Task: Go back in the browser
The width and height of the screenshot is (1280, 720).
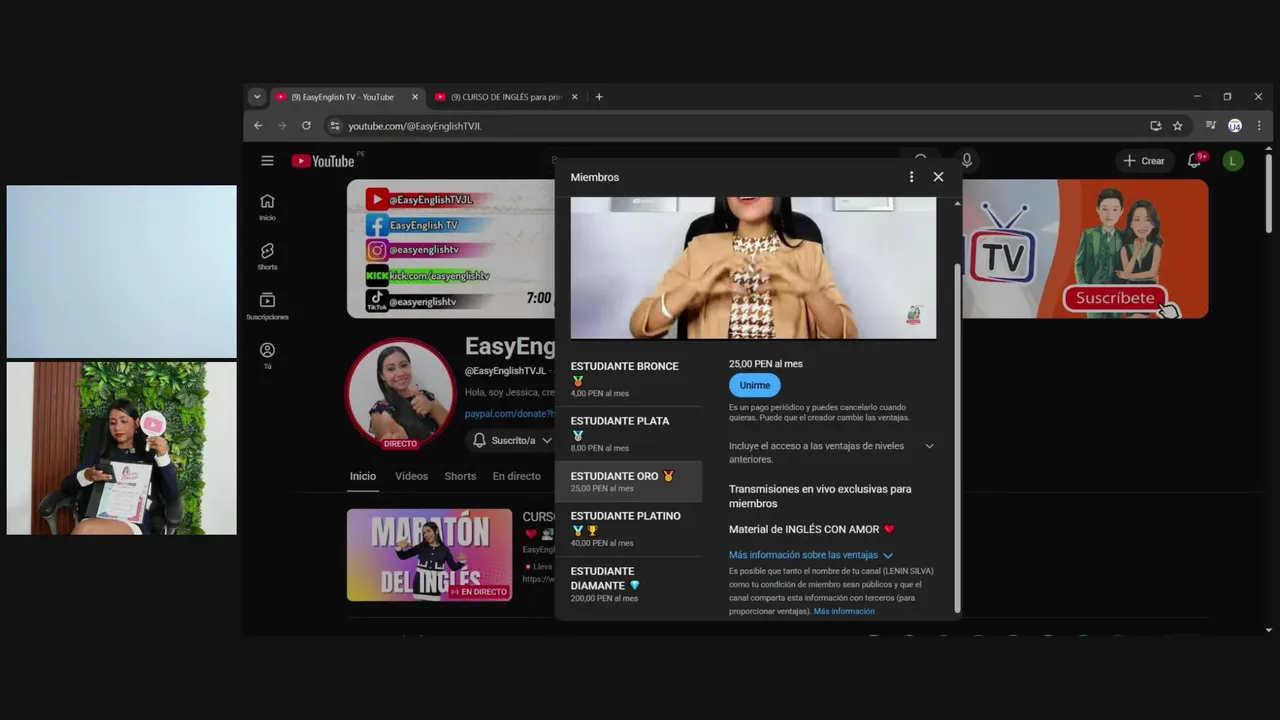Action: (258, 126)
